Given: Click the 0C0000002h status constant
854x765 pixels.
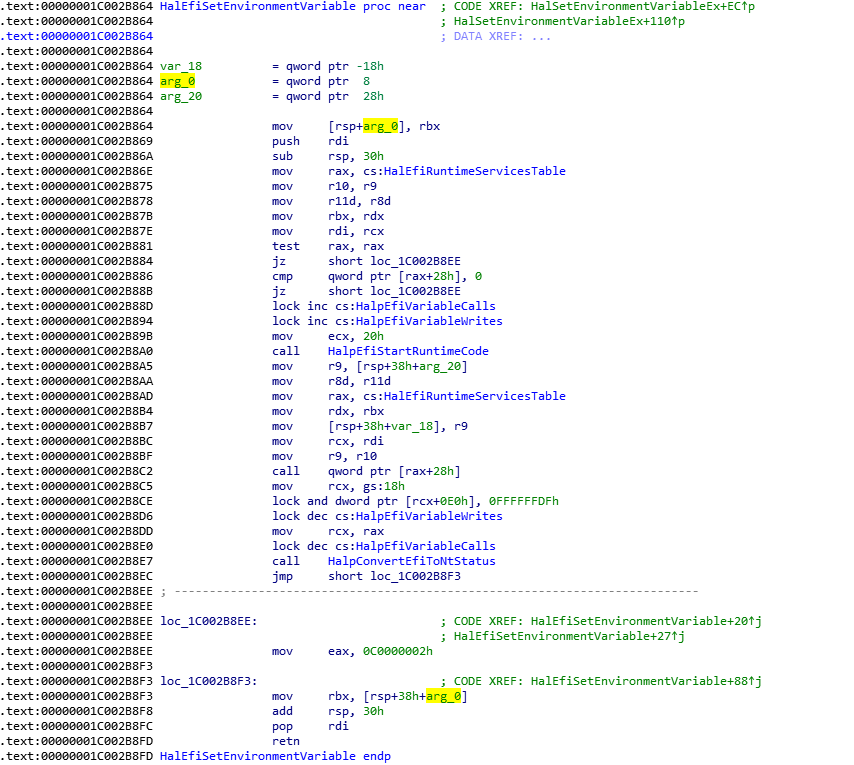Looking at the screenshot, I should [398, 652].
